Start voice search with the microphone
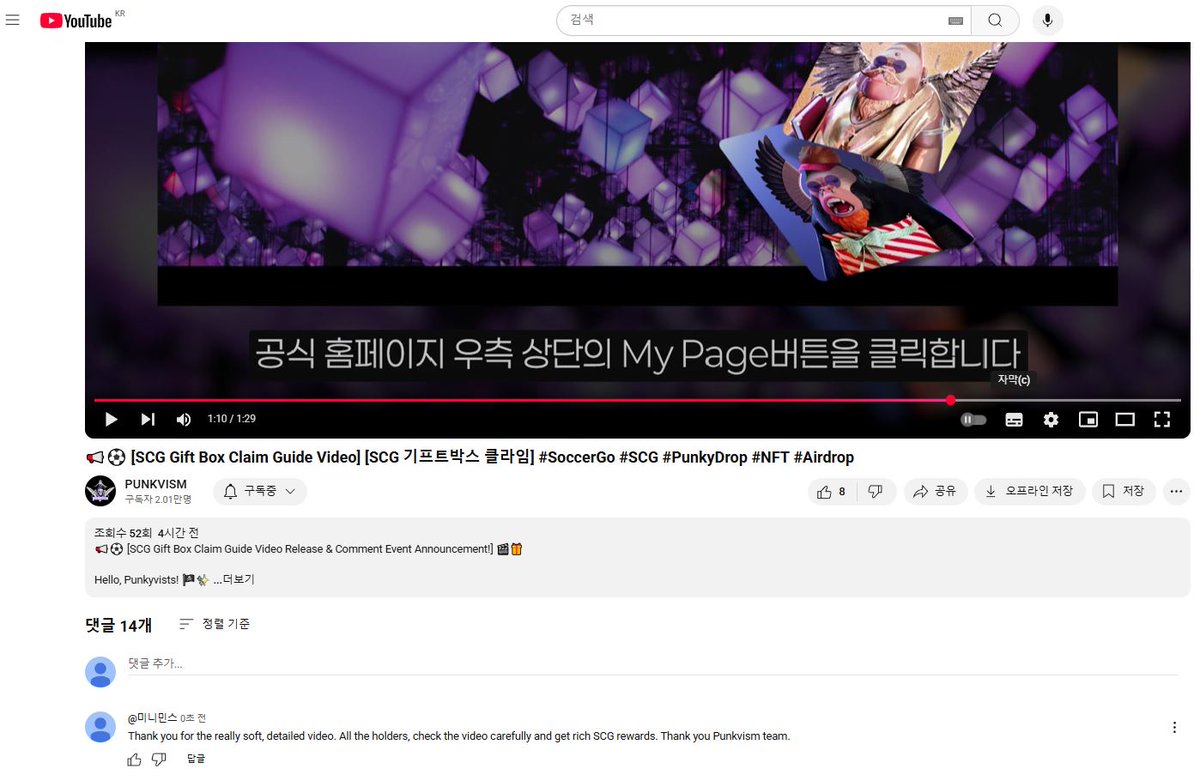The image size is (1200, 781). click(1048, 20)
